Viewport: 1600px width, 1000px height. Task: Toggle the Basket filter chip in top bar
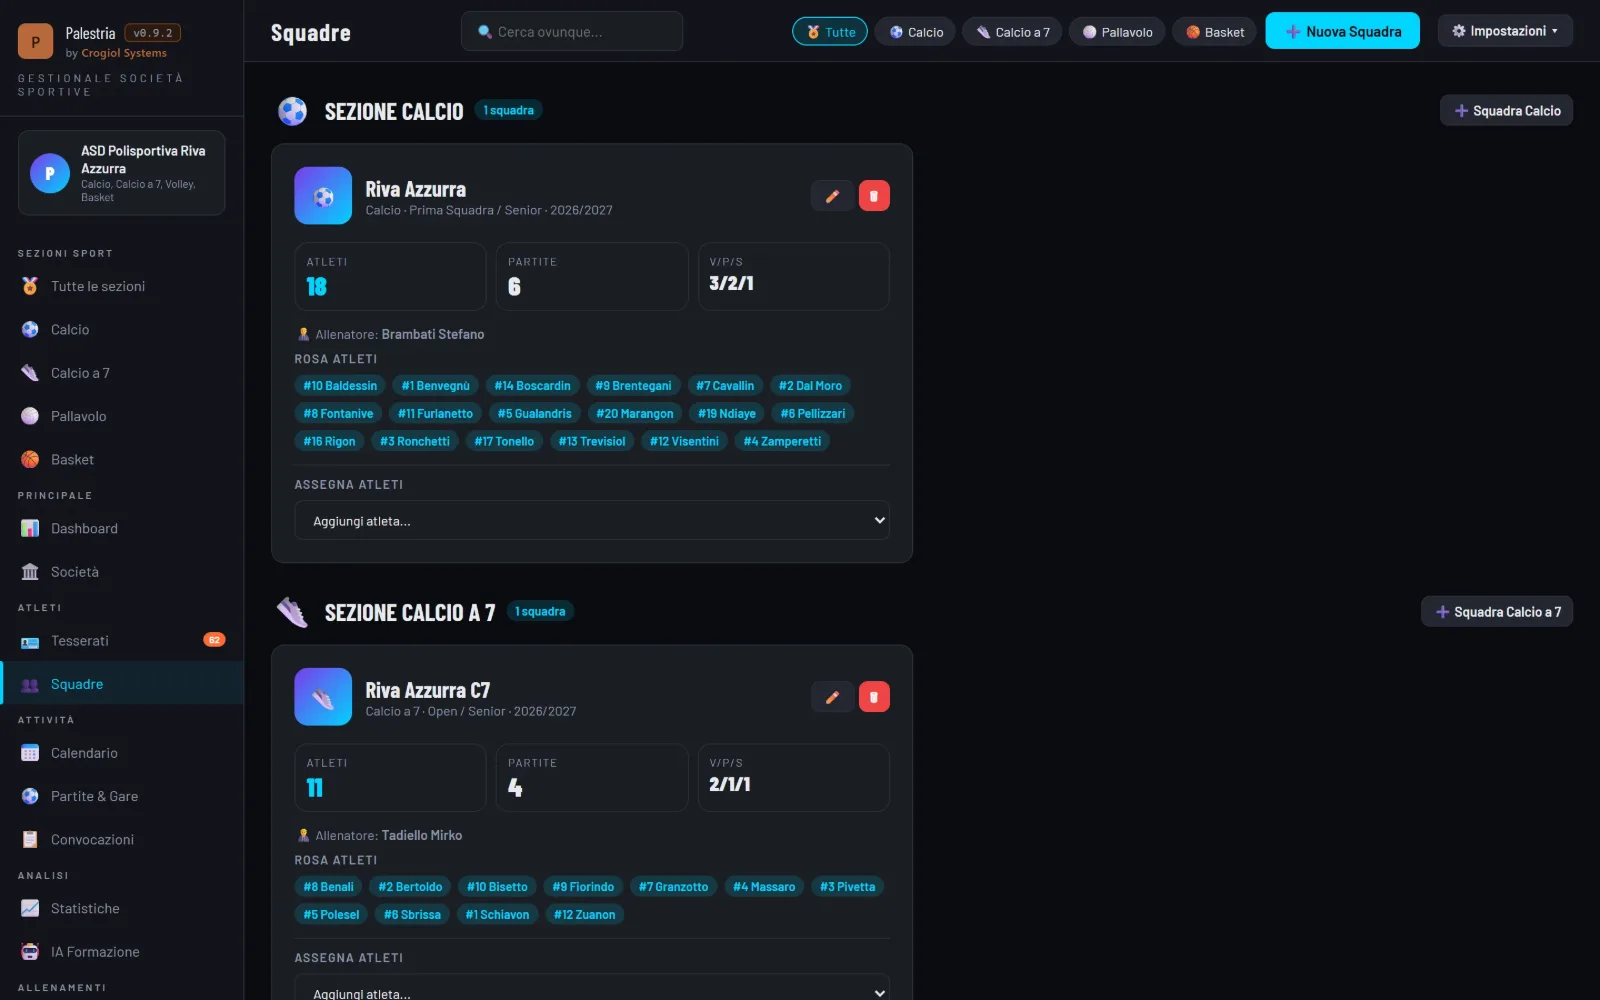click(x=1215, y=32)
